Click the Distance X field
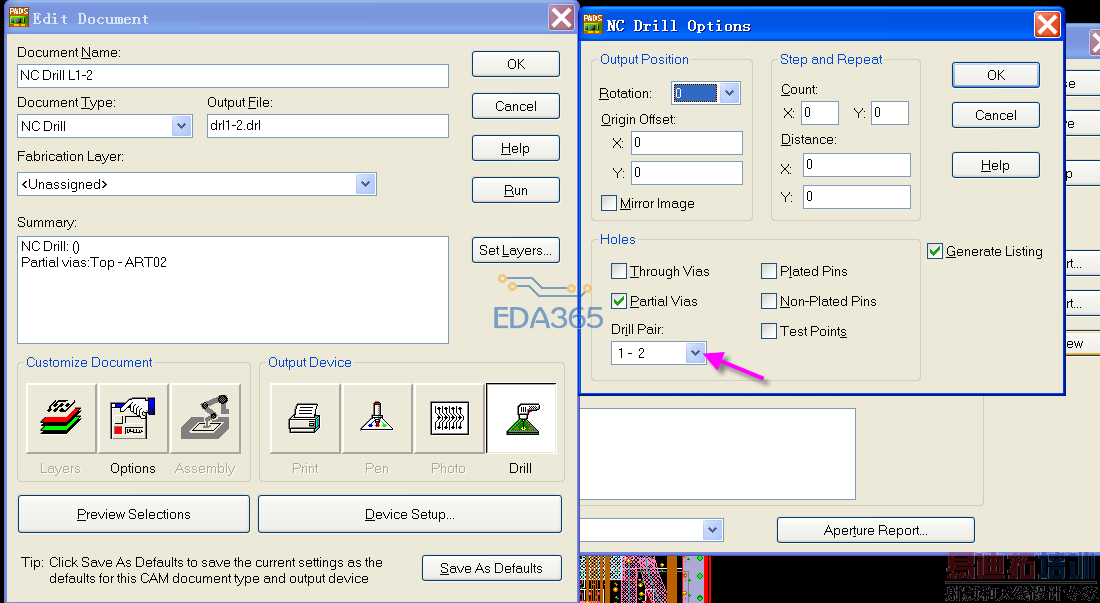Viewport: 1100px width, 603px height. [857, 165]
